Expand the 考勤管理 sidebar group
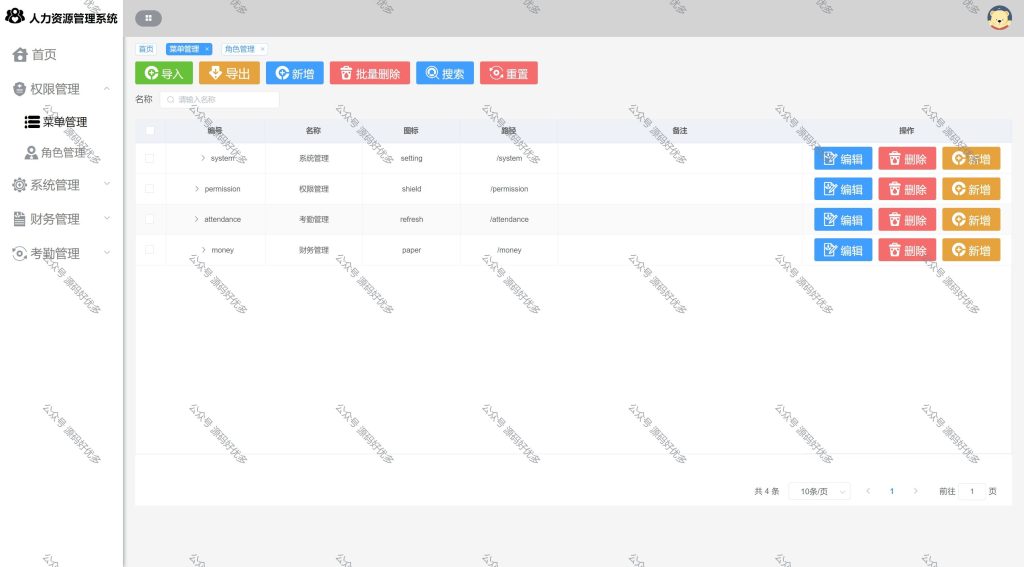The image size is (1024, 567). pos(61,253)
